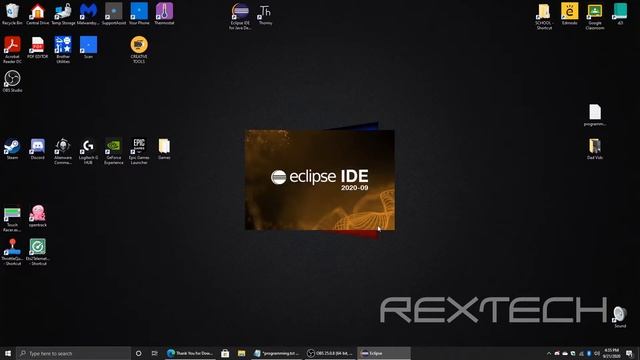This screenshot has height=360, width=640.
Task: Switch to the Edge browser taskbar window
Action: click(190, 353)
